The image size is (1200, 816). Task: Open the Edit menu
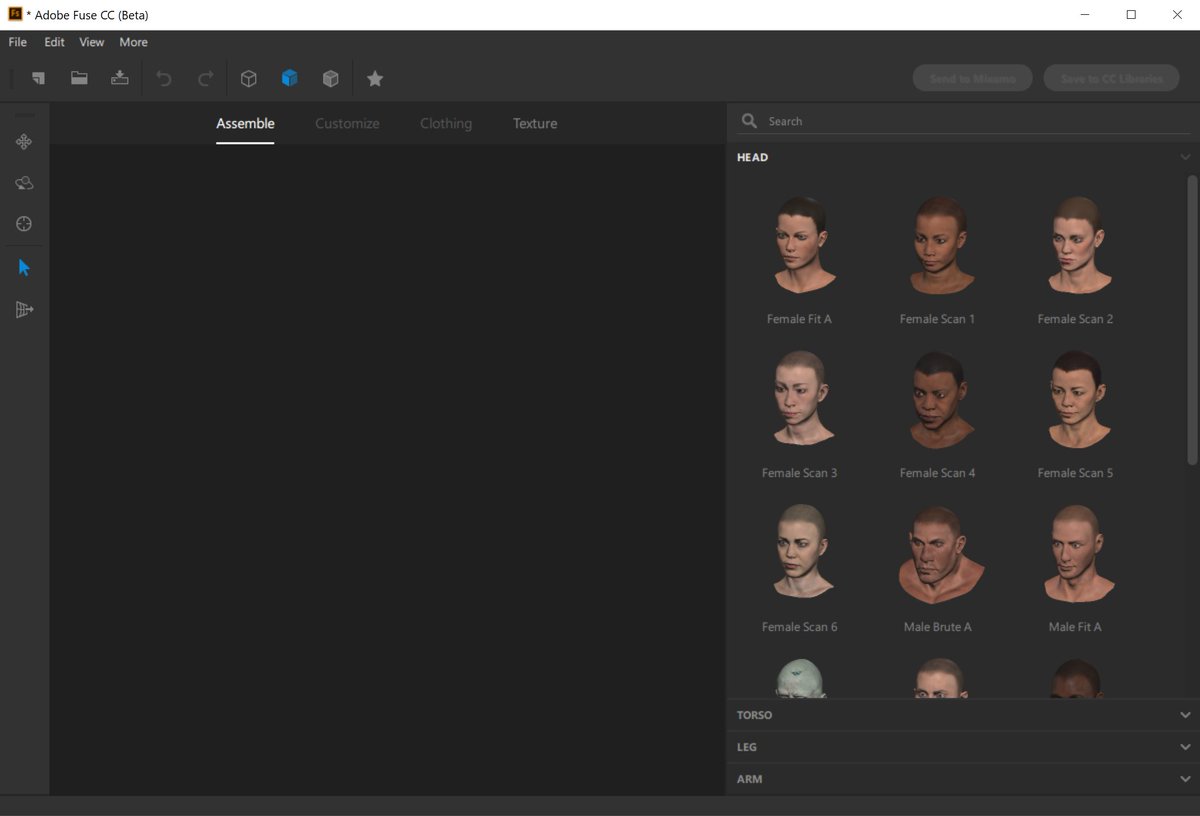[54, 42]
